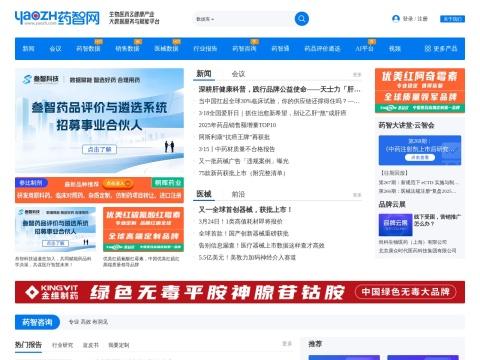Click into the search input field
This screenshot has height=360, width=480.
click(x=255, y=19)
